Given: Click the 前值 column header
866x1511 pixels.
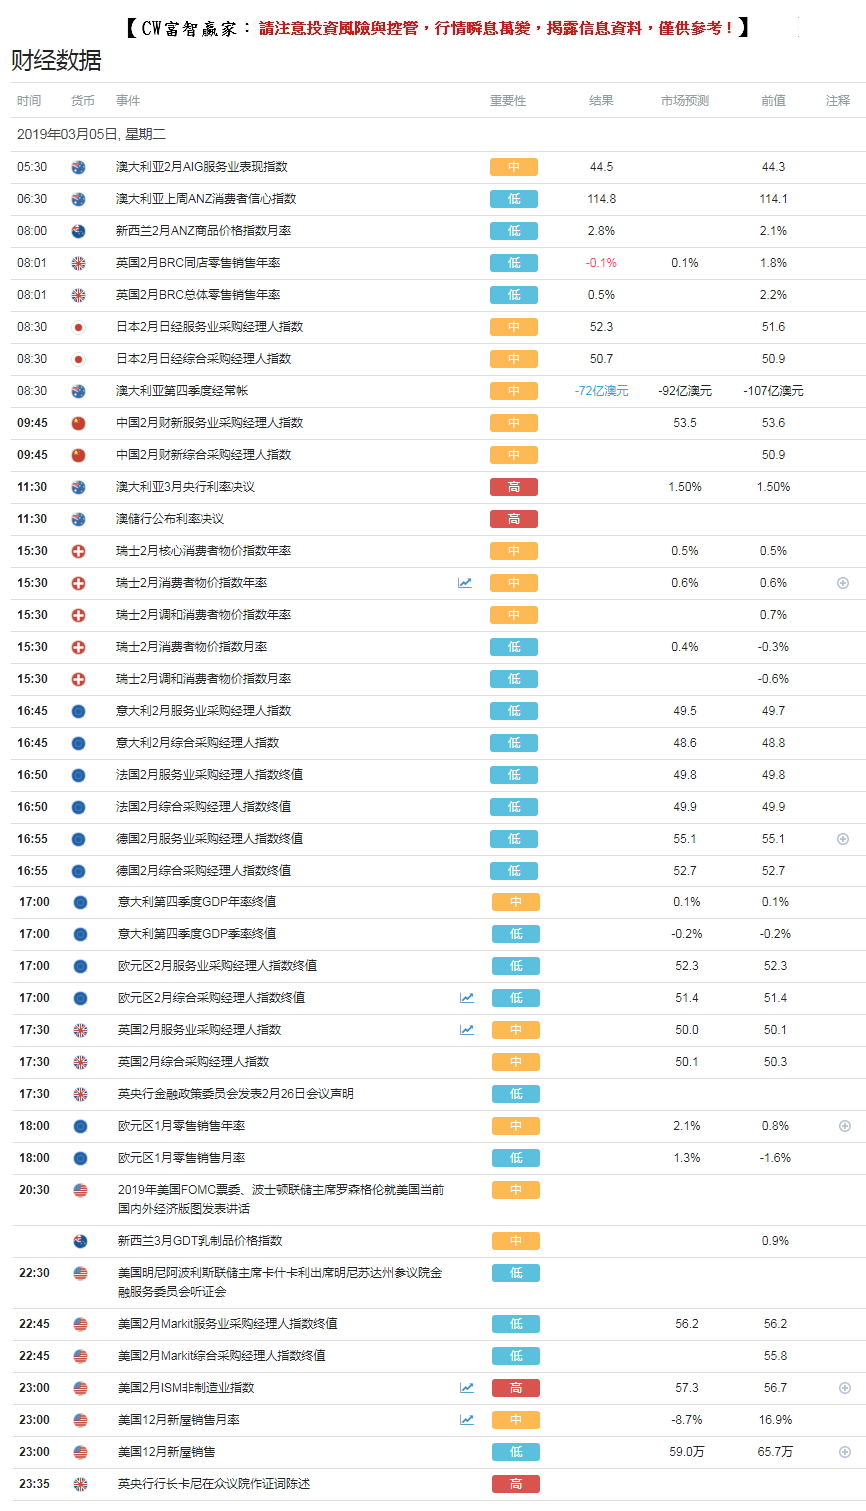Looking at the screenshot, I should 773,101.
